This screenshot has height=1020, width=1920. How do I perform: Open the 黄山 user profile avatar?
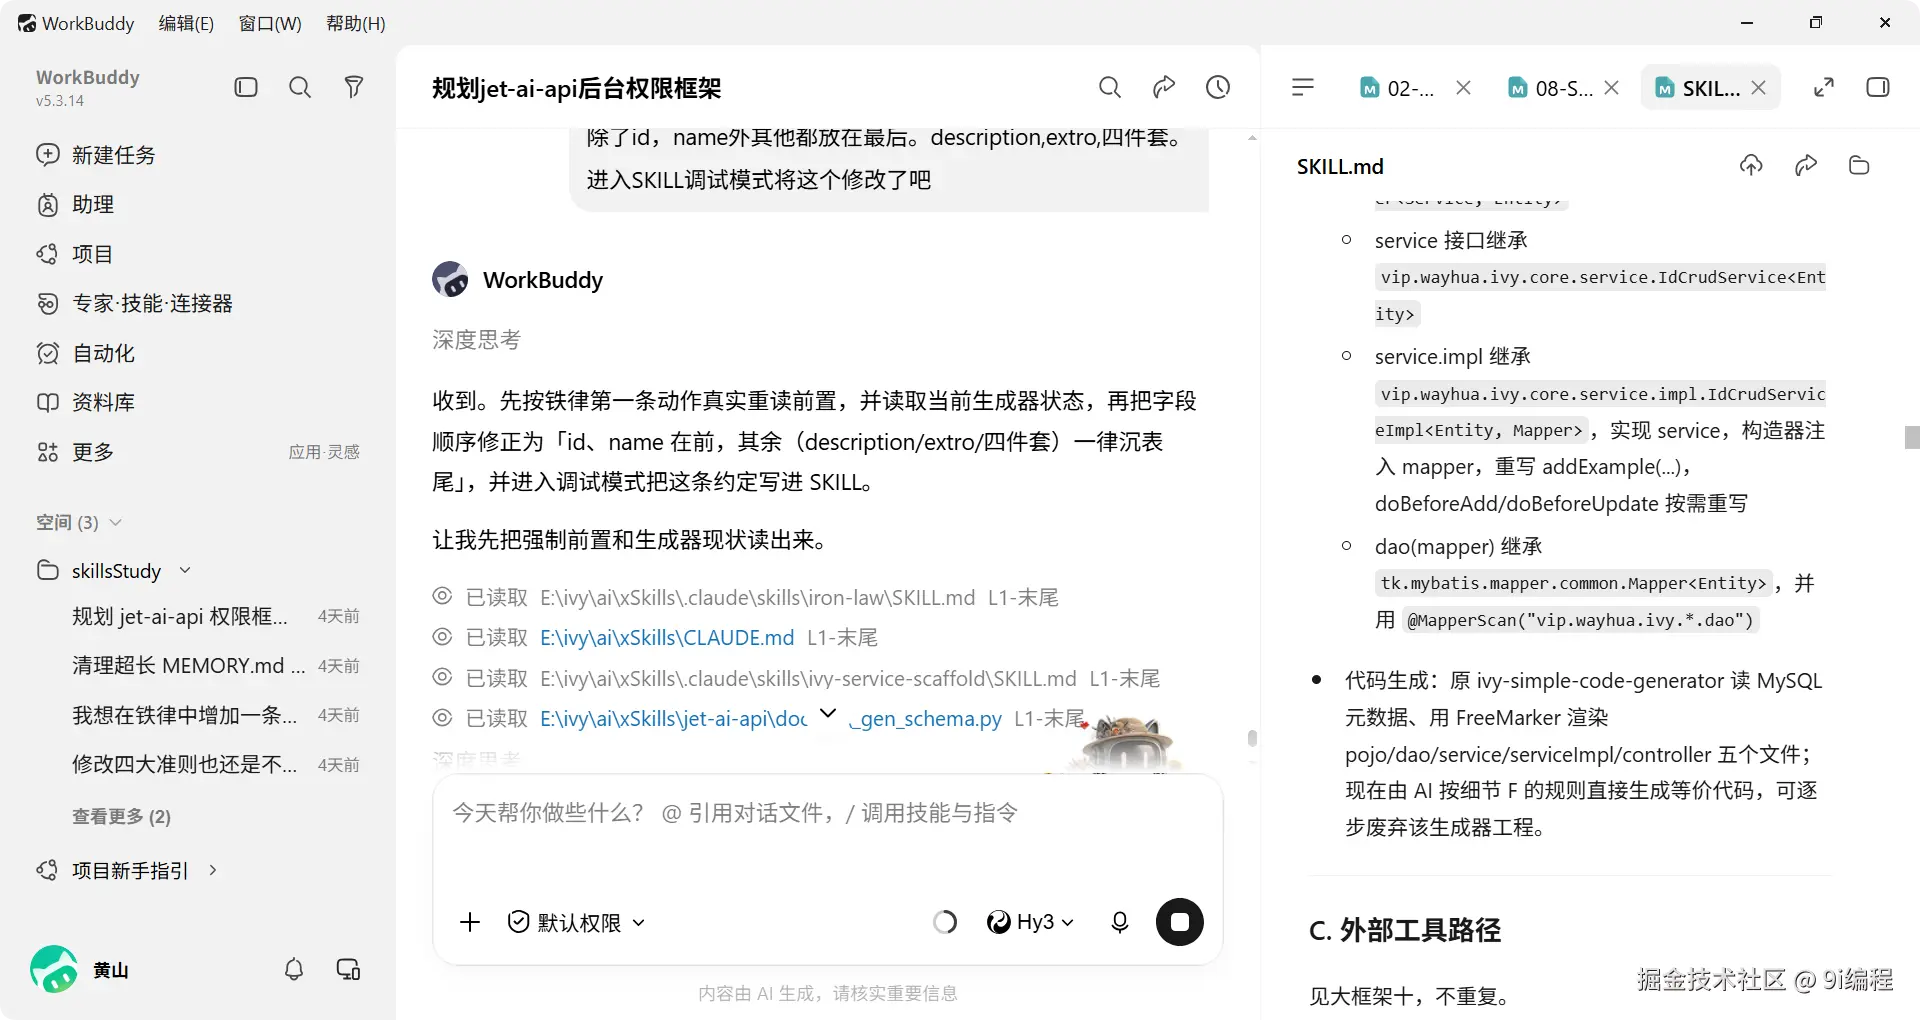coord(54,969)
